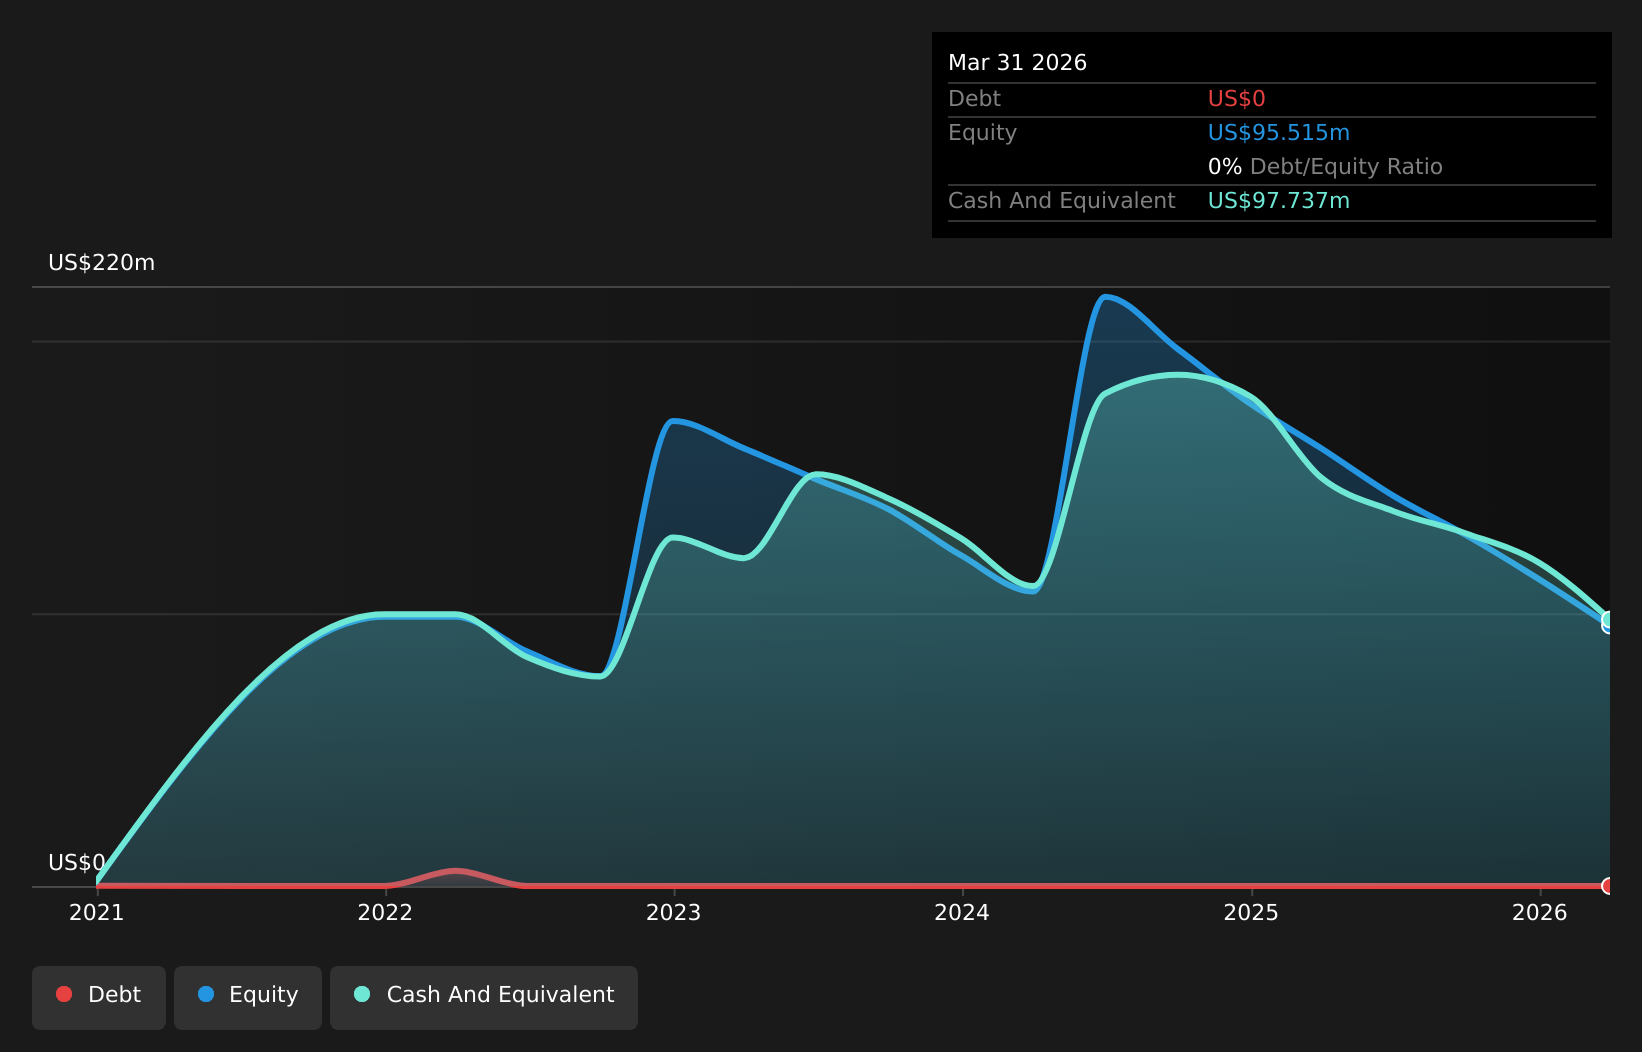Click the 2024 axis label
1642x1052 pixels.
tap(962, 912)
